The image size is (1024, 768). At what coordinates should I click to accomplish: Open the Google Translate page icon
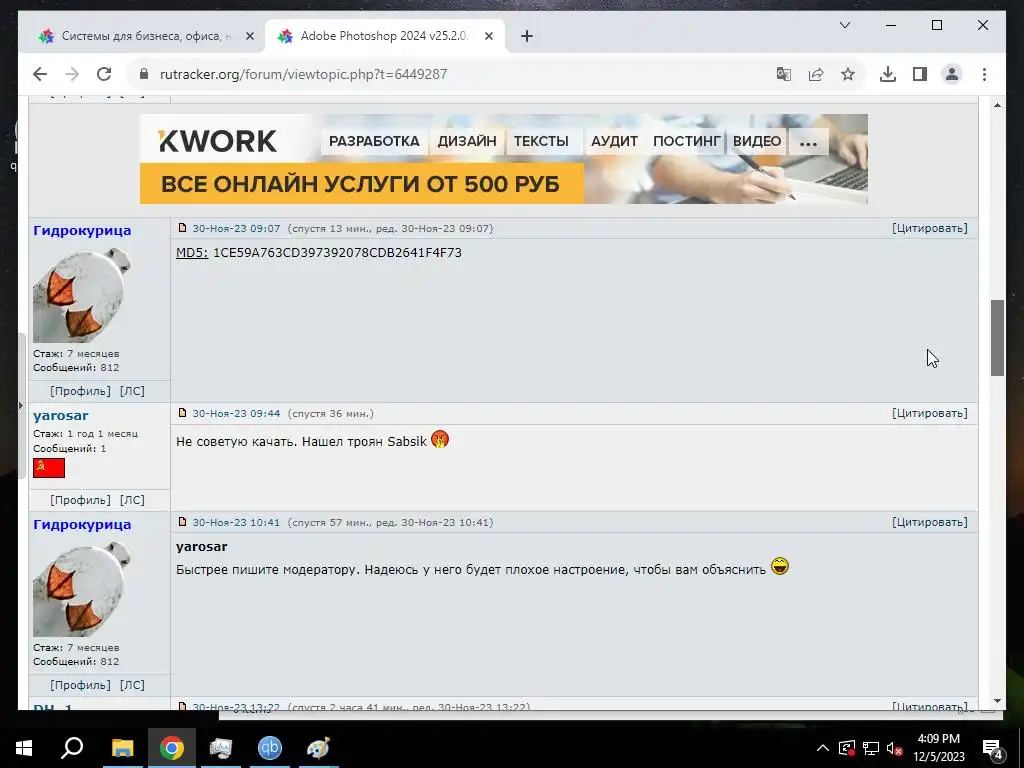(784, 74)
